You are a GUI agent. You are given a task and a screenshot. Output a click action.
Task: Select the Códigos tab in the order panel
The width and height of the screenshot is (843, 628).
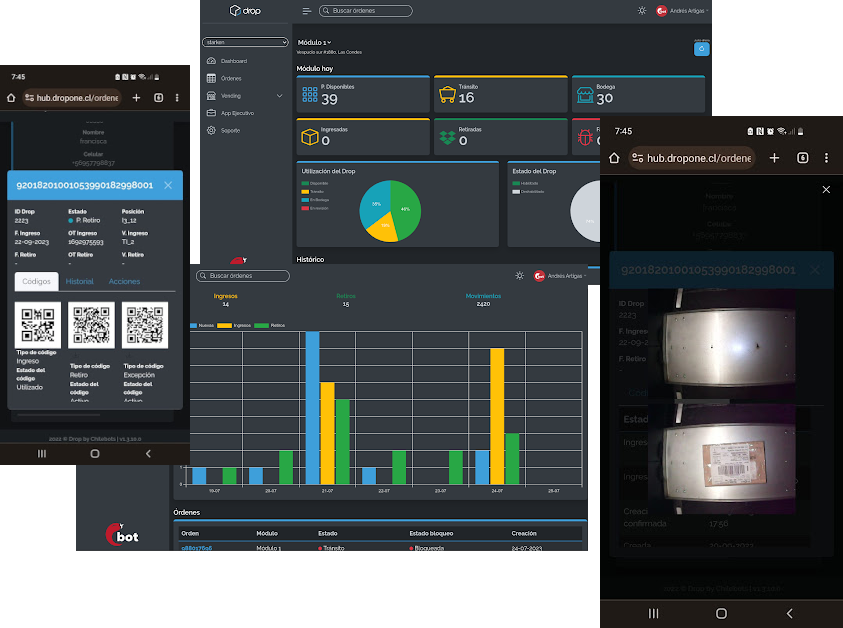point(37,281)
